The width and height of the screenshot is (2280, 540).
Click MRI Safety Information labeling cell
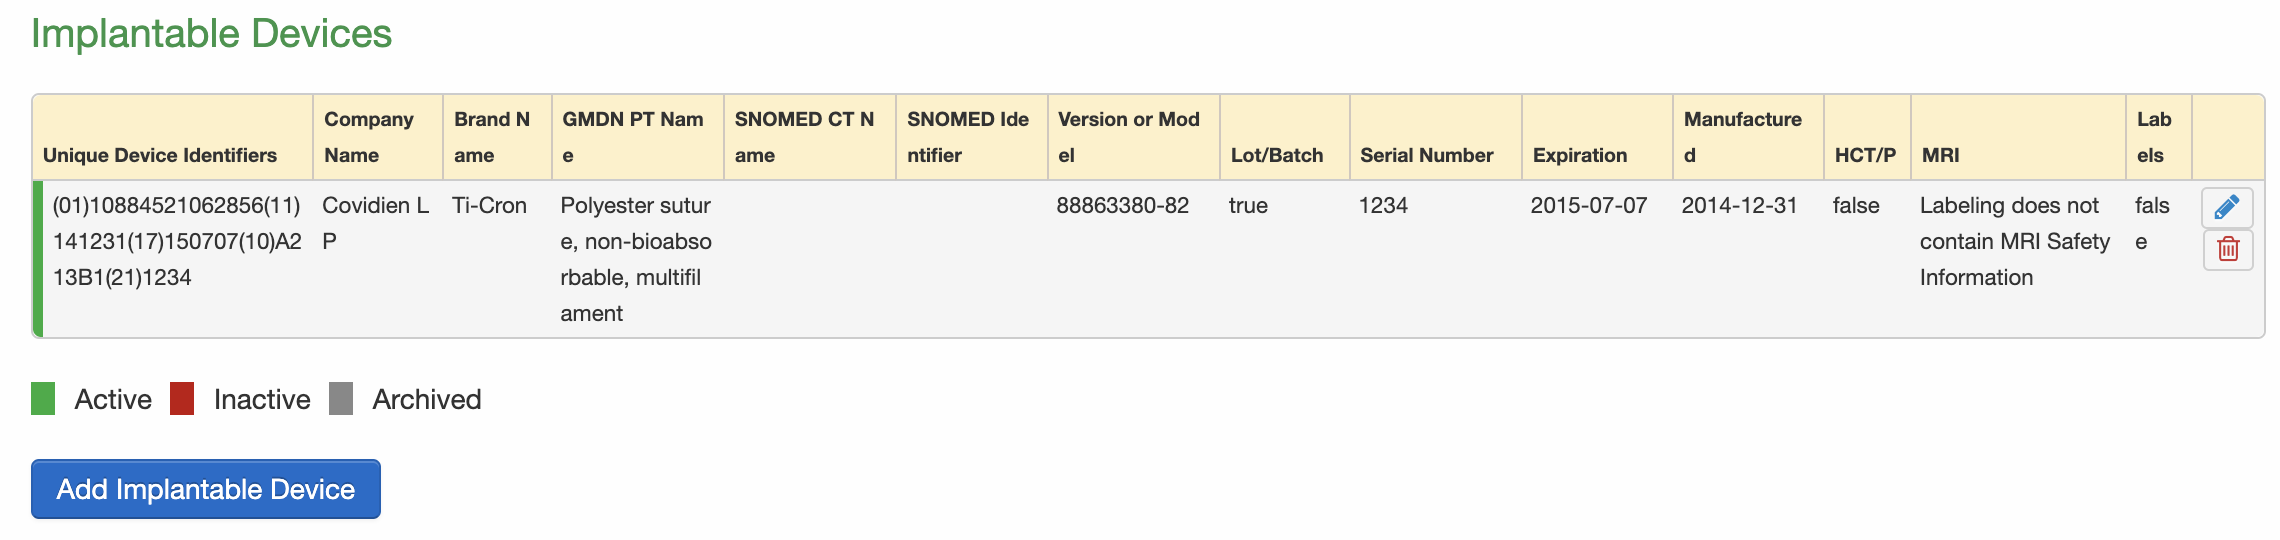[2013, 241]
